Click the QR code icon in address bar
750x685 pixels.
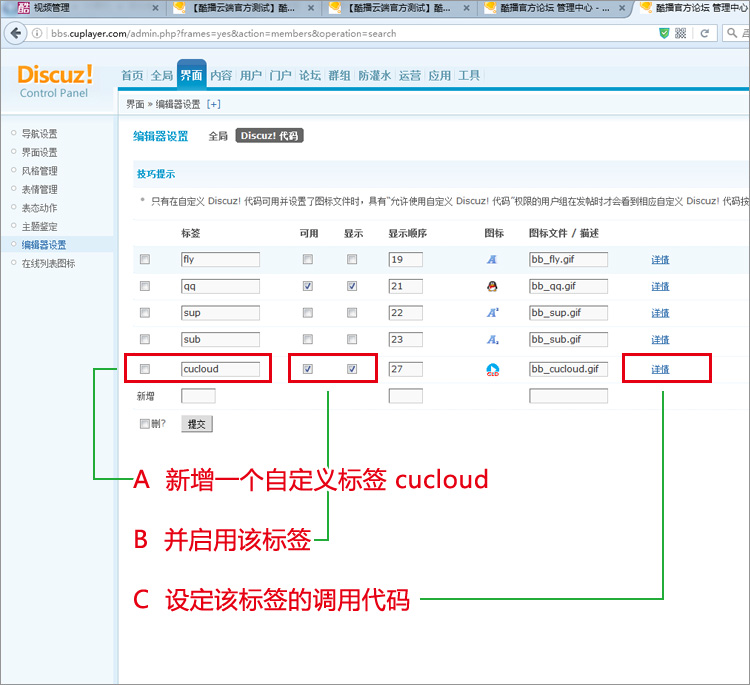681,33
